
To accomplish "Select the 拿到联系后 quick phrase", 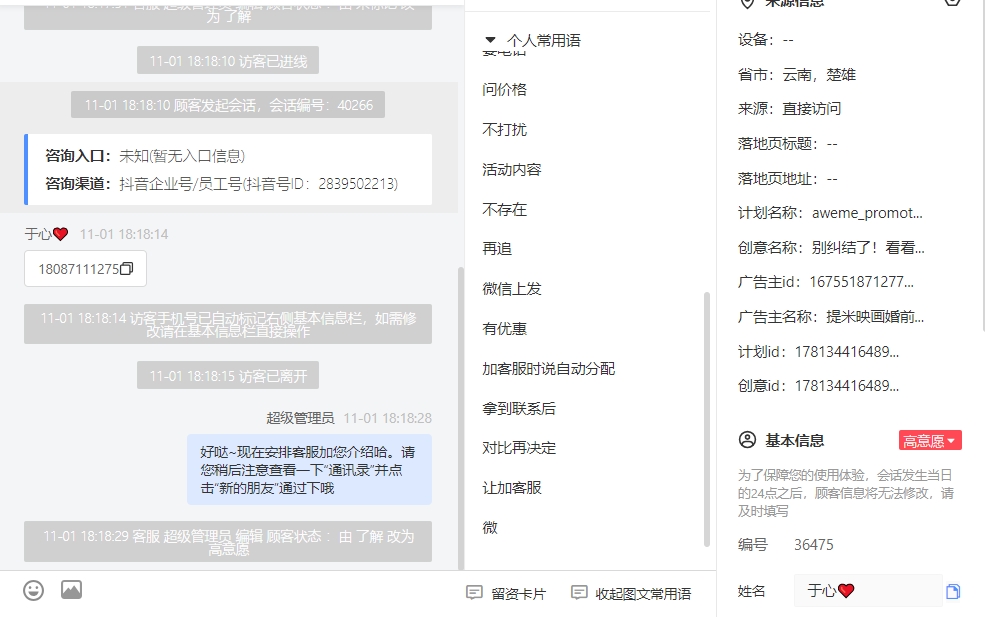I will tap(519, 408).
